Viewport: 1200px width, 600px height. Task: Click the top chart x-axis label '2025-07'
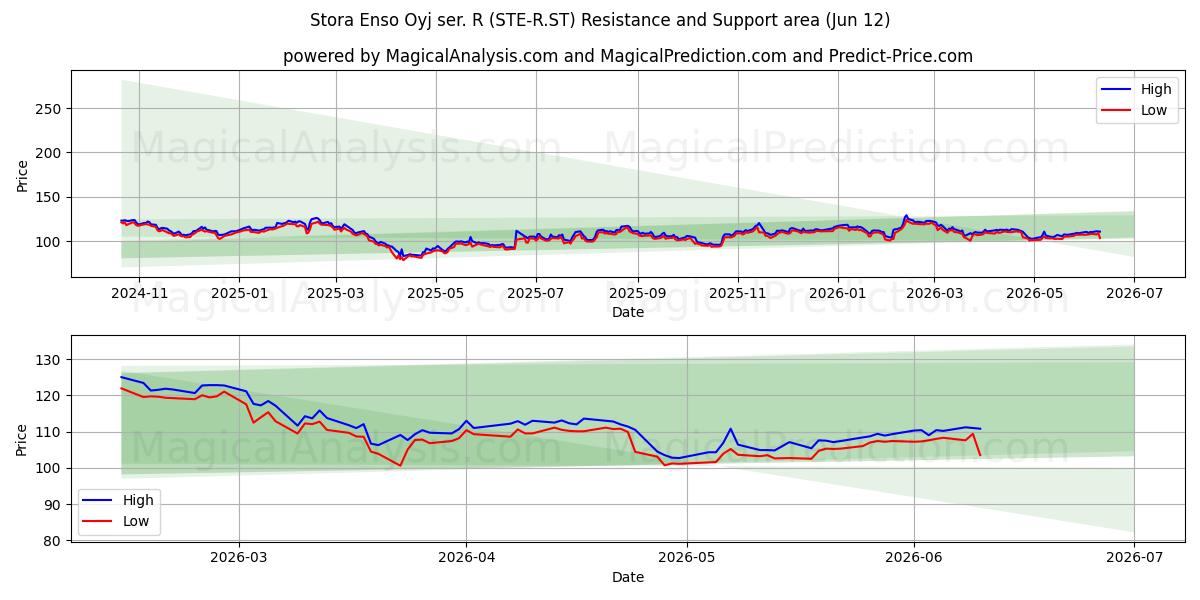click(x=535, y=293)
